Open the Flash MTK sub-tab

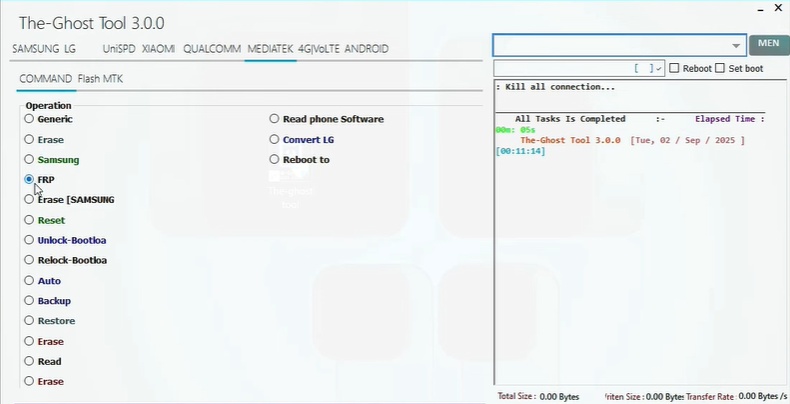[x=100, y=79]
